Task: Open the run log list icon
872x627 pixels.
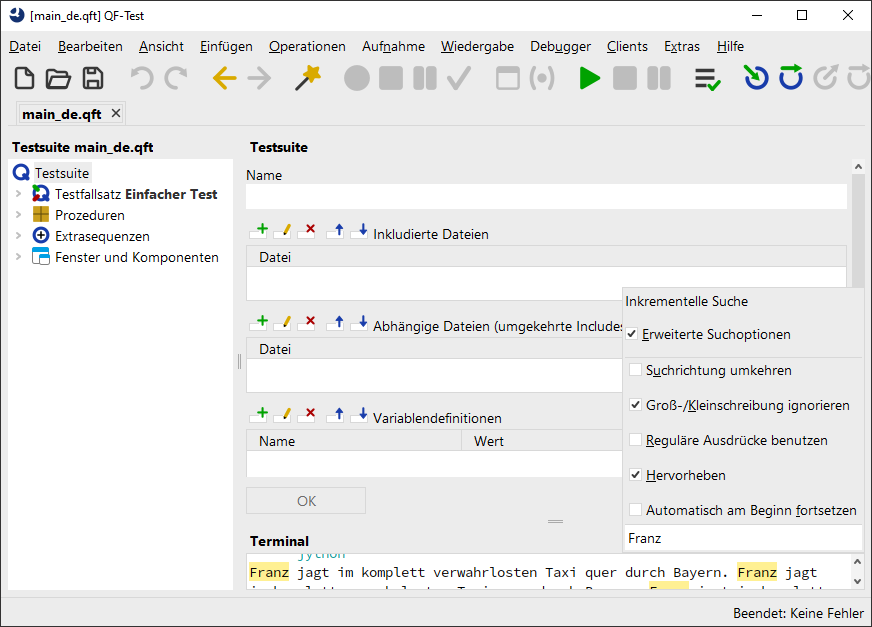Action: pyautogui.click(x=707, y=79)
